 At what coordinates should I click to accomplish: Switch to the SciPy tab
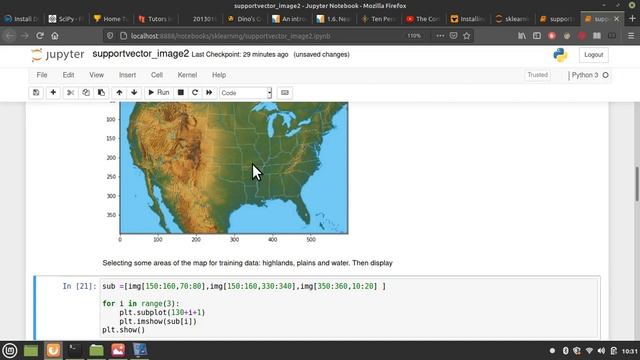[x=65, y=19]
